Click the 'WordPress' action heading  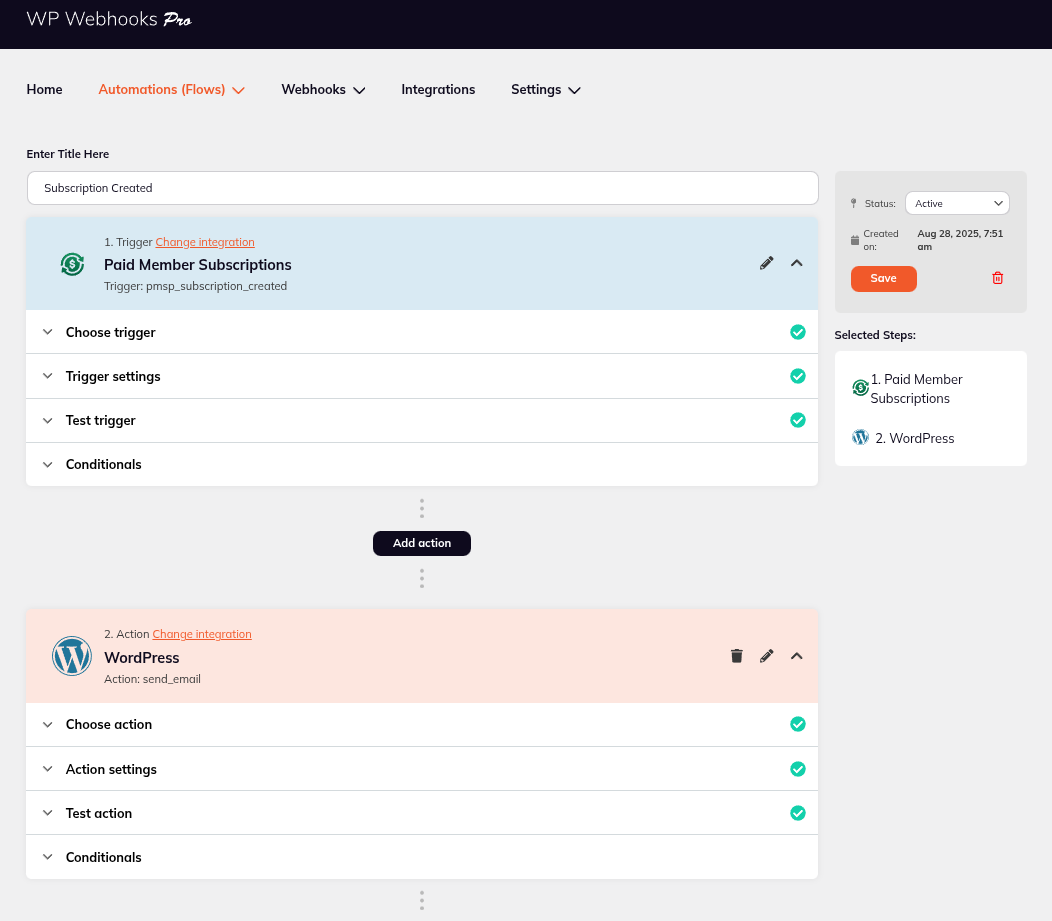coord(142,657)
